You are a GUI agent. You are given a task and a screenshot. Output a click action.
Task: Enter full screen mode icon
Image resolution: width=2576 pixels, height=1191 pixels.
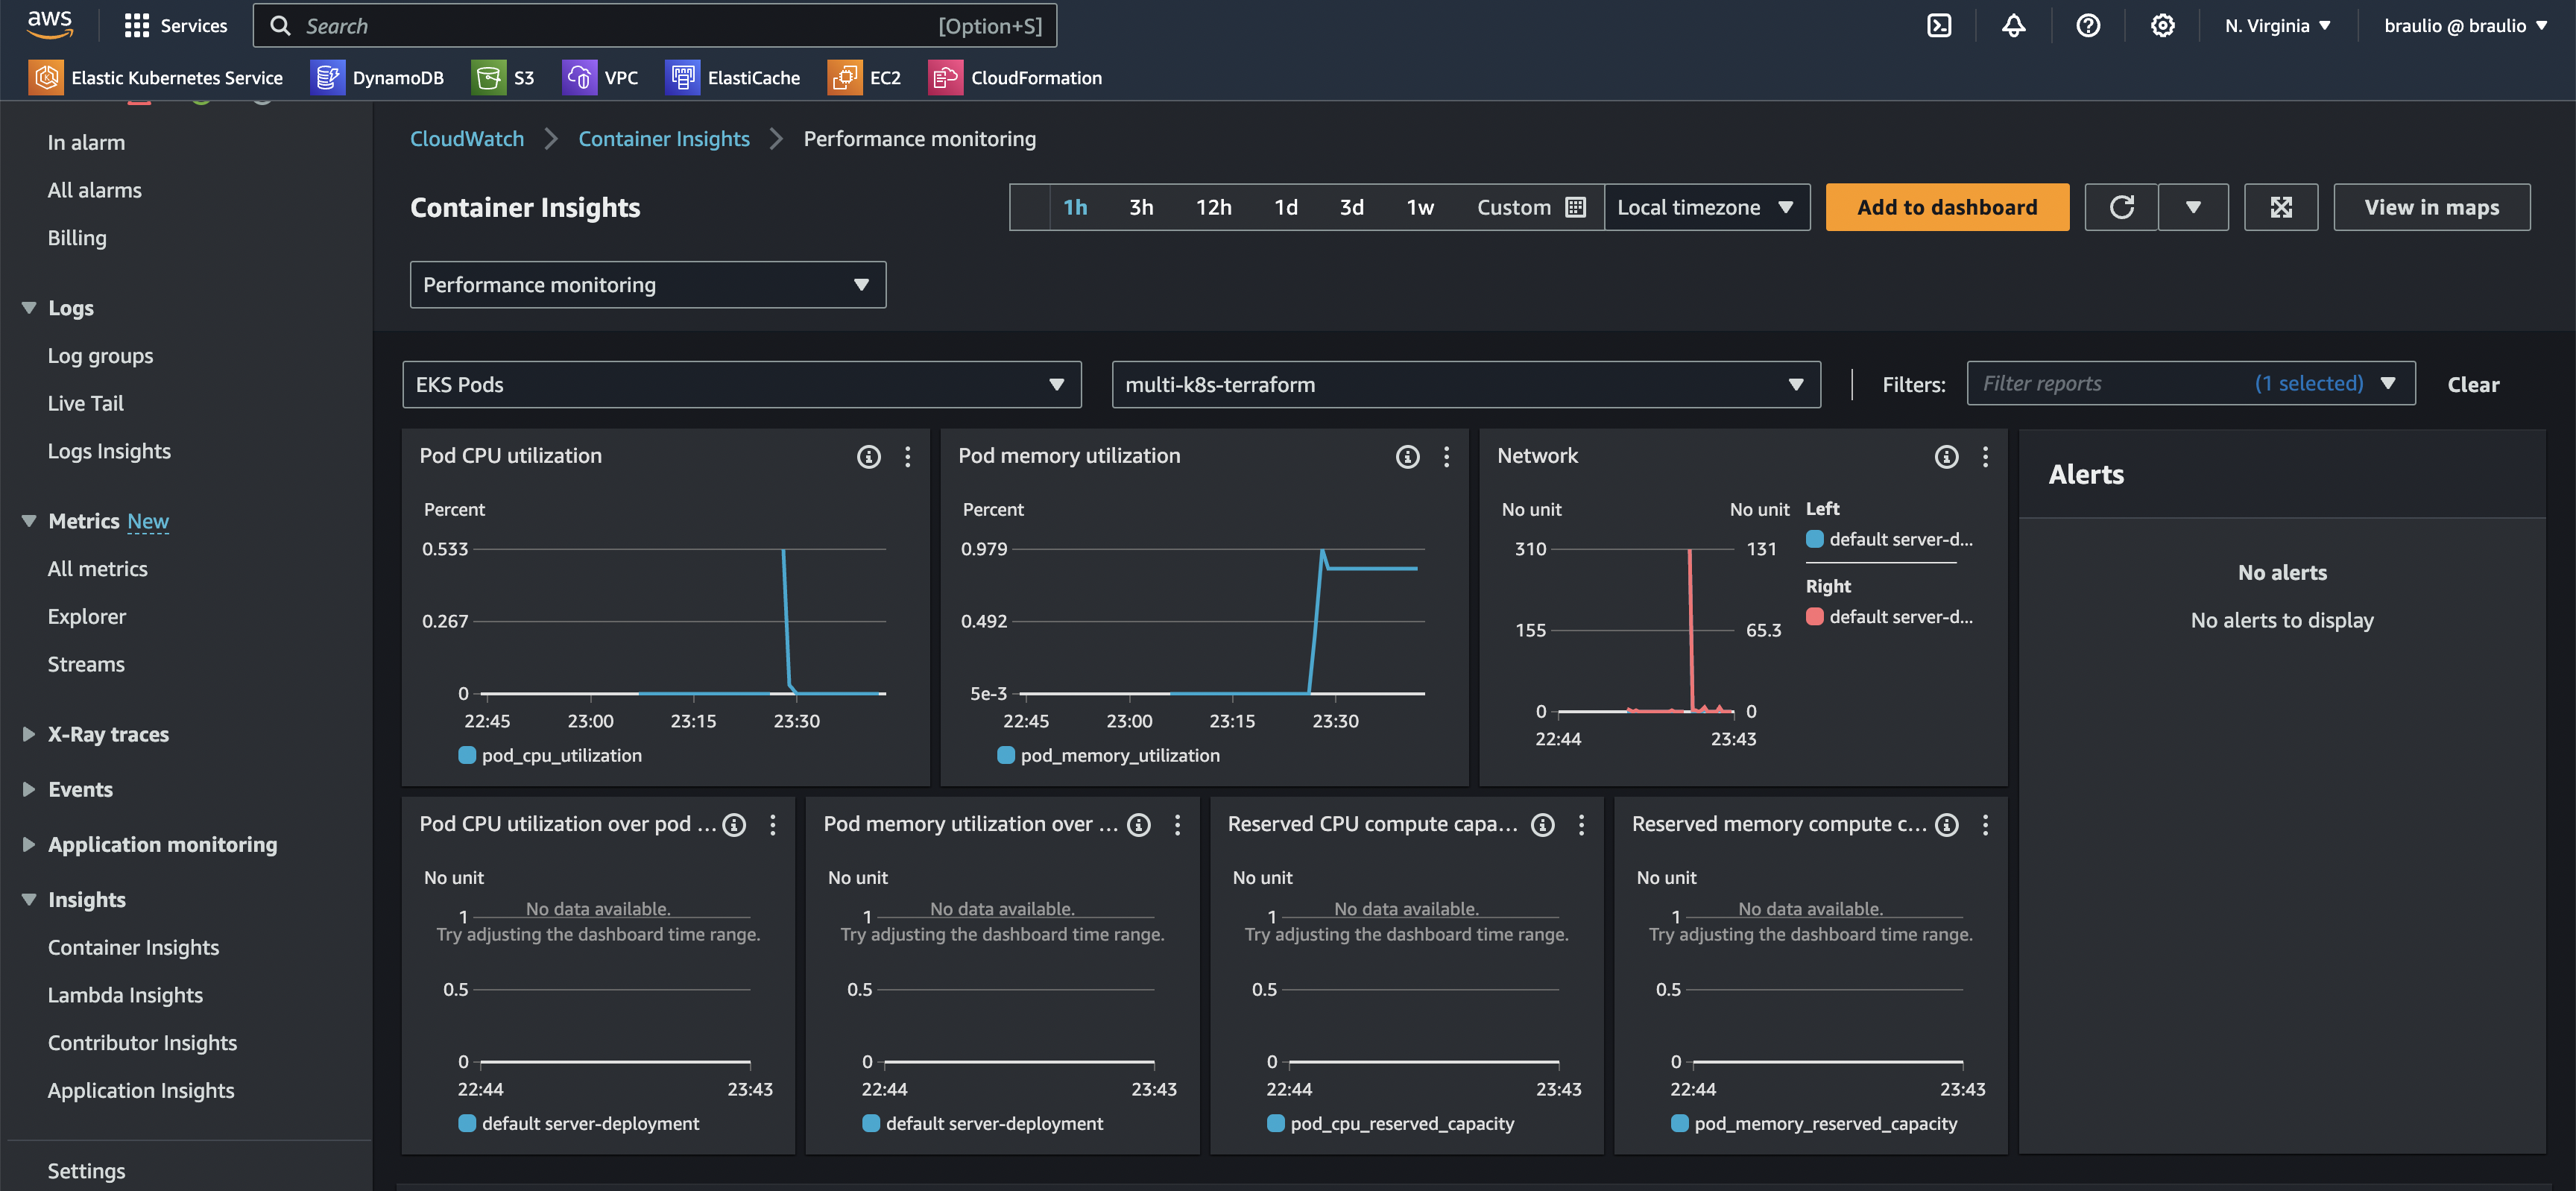tap(2280, 207)
